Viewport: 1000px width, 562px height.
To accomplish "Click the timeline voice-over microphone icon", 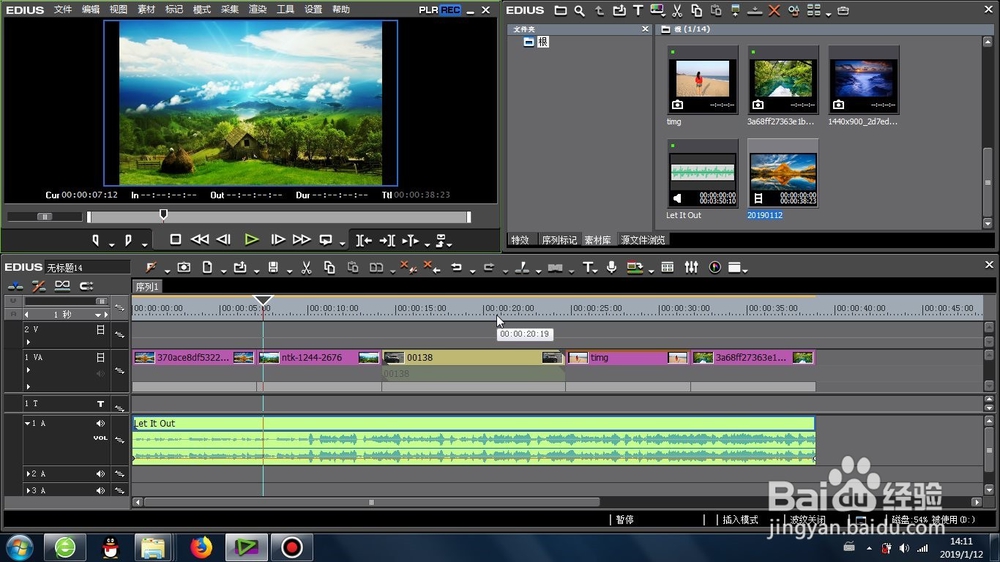I will pyautogui.click(x=611, y=267).
